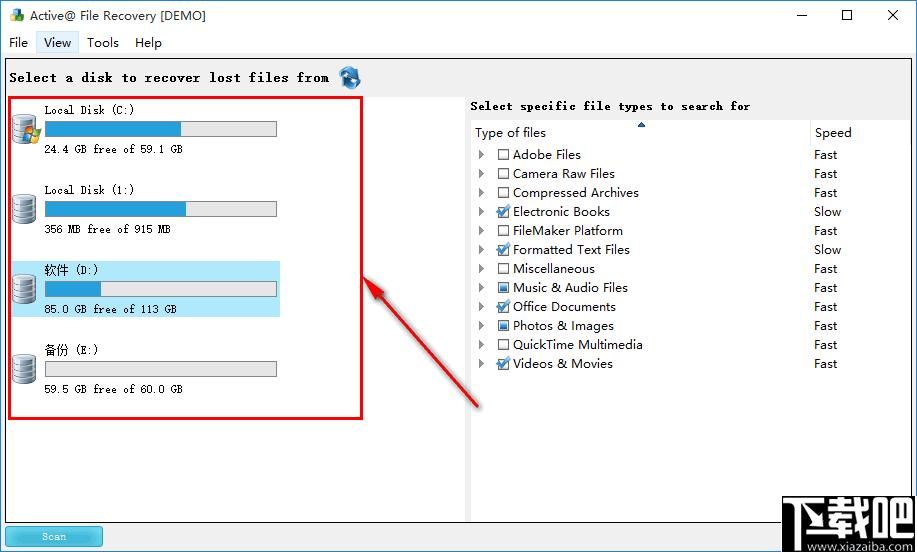The height and width of the screenshot is (552, 917).
Task: Check the Miscellaneous checkbox
Action: [503, 269]
